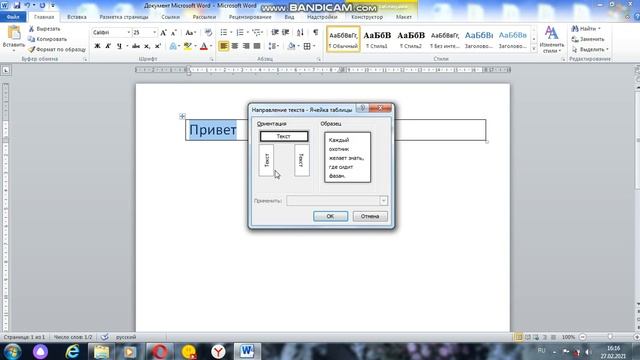Toggle strikethrough formatting

click(x=136, y=46)
